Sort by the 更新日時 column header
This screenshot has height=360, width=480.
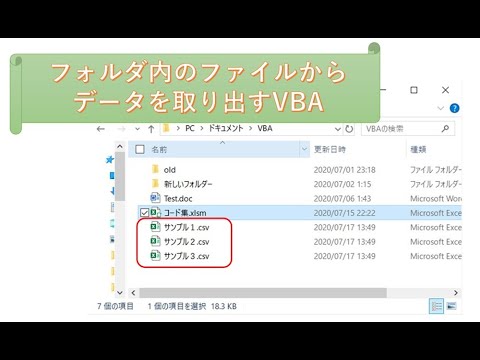[330, 149]
